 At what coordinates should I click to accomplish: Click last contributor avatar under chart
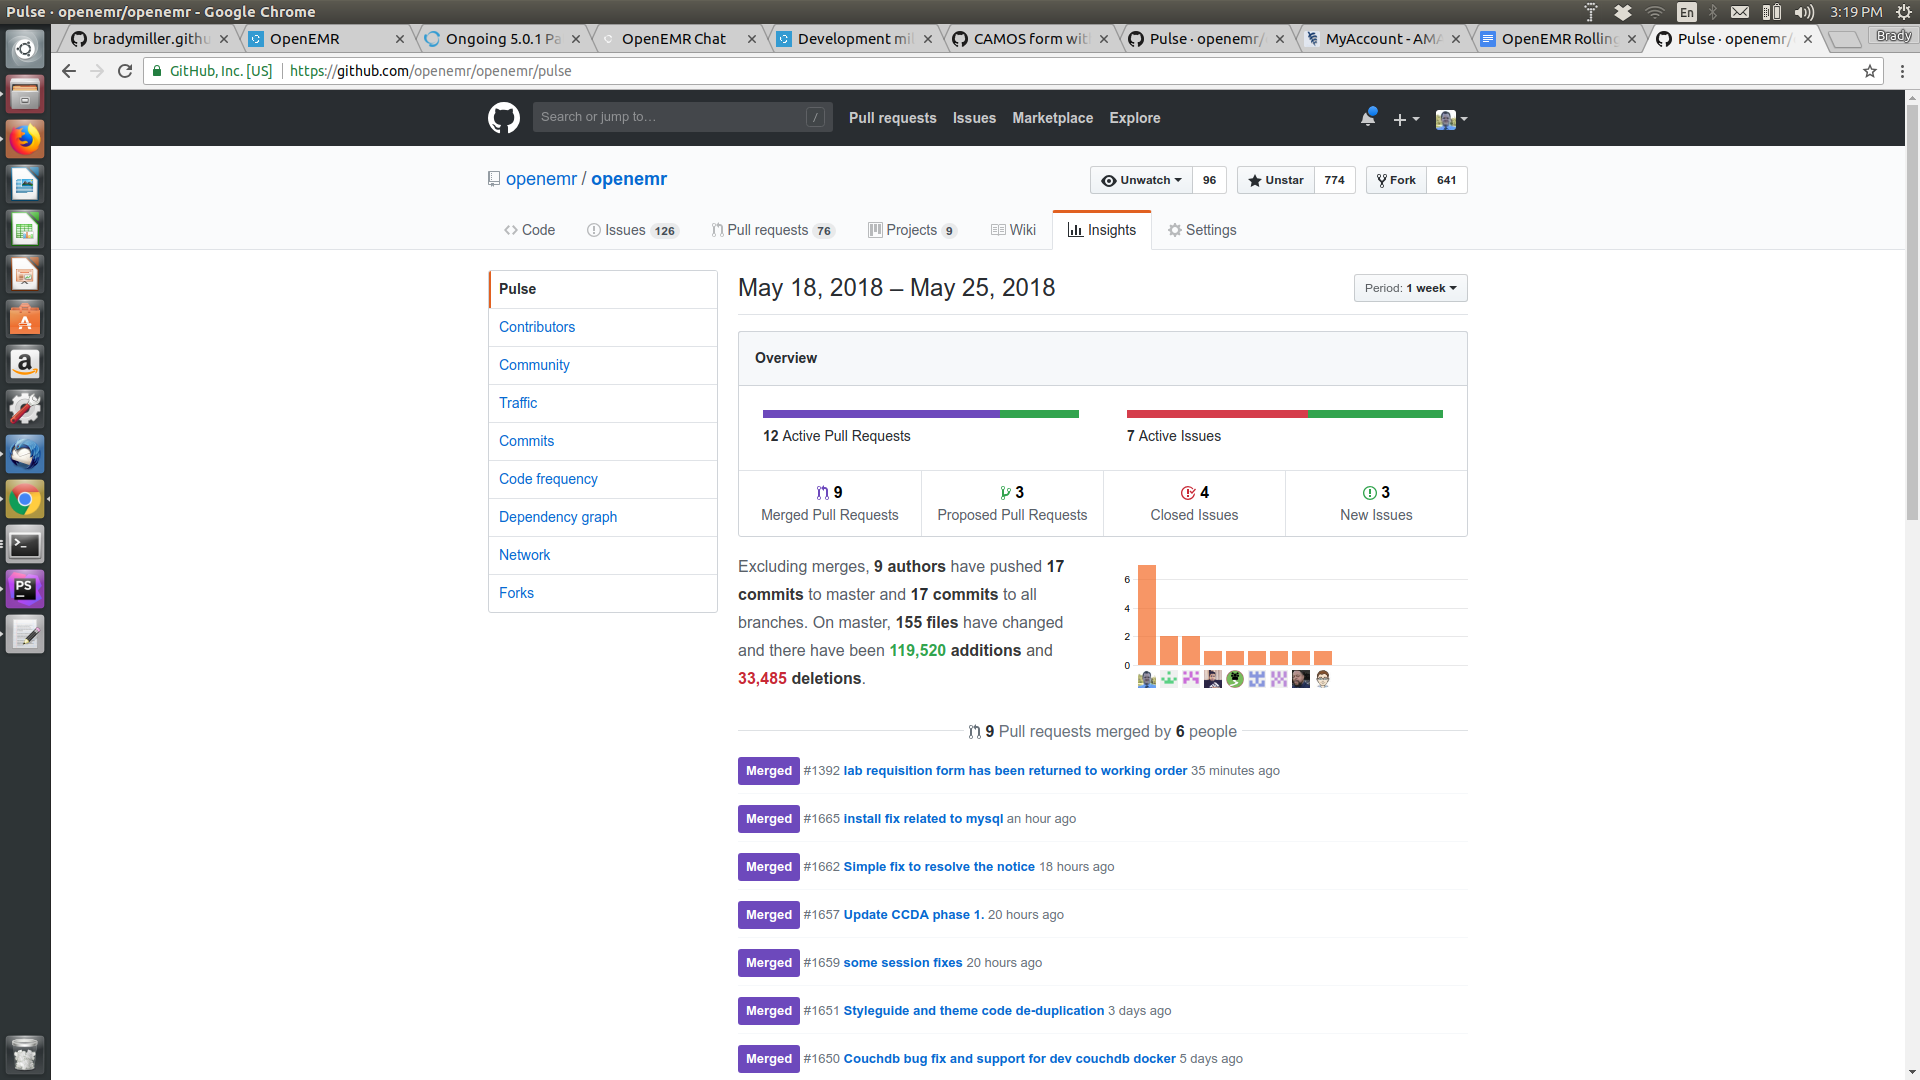click(x=1323, y=679)
